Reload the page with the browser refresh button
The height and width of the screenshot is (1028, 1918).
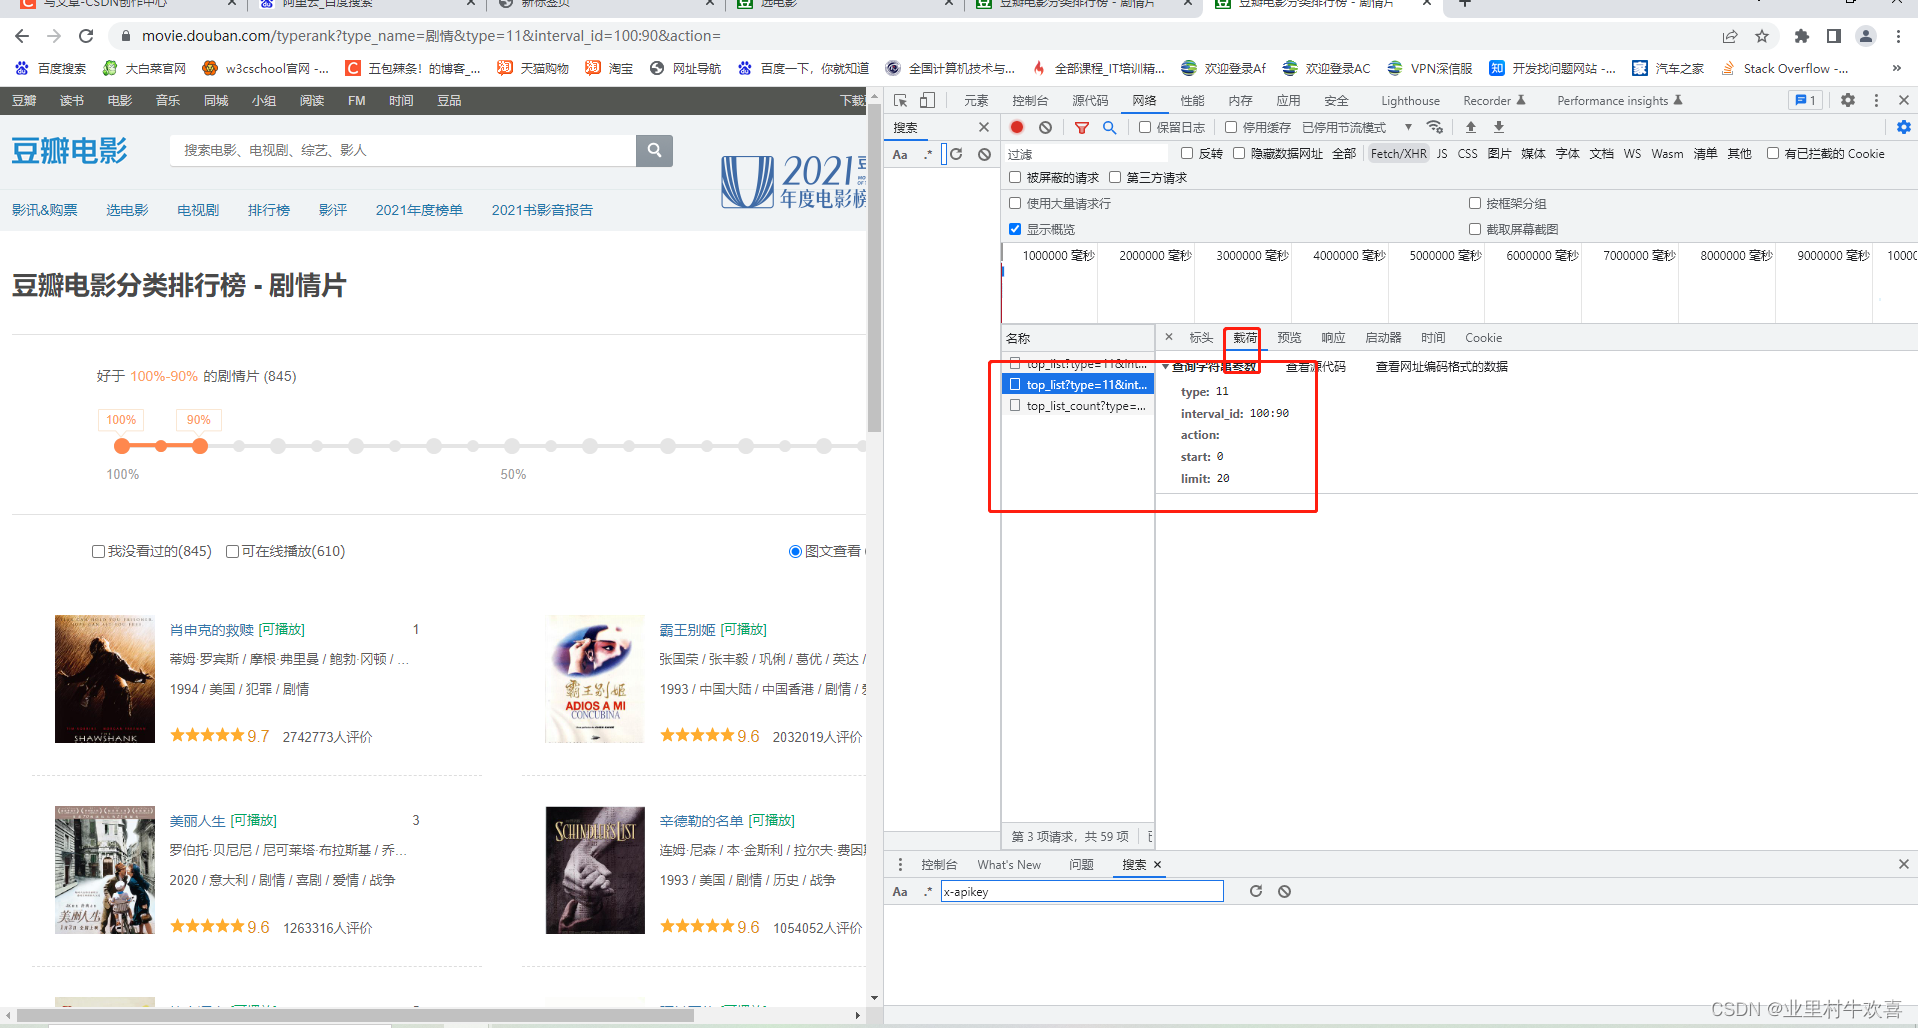(x=86, y=36)
